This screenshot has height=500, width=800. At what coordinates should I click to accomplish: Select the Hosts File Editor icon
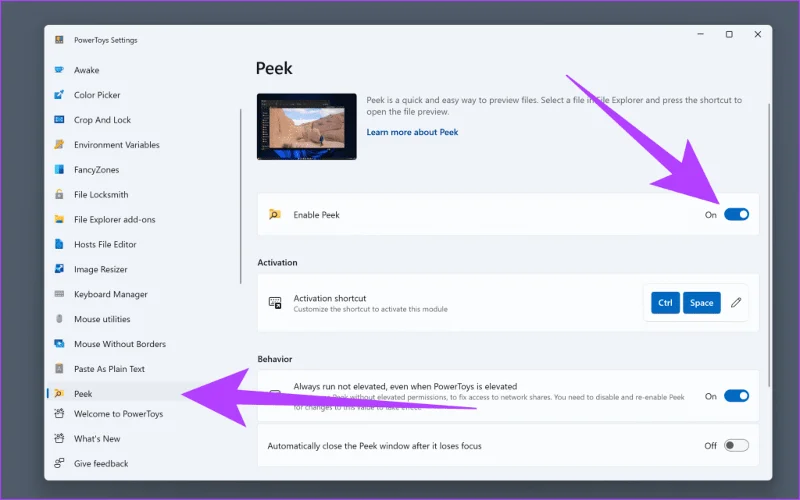tap(59, 244)
